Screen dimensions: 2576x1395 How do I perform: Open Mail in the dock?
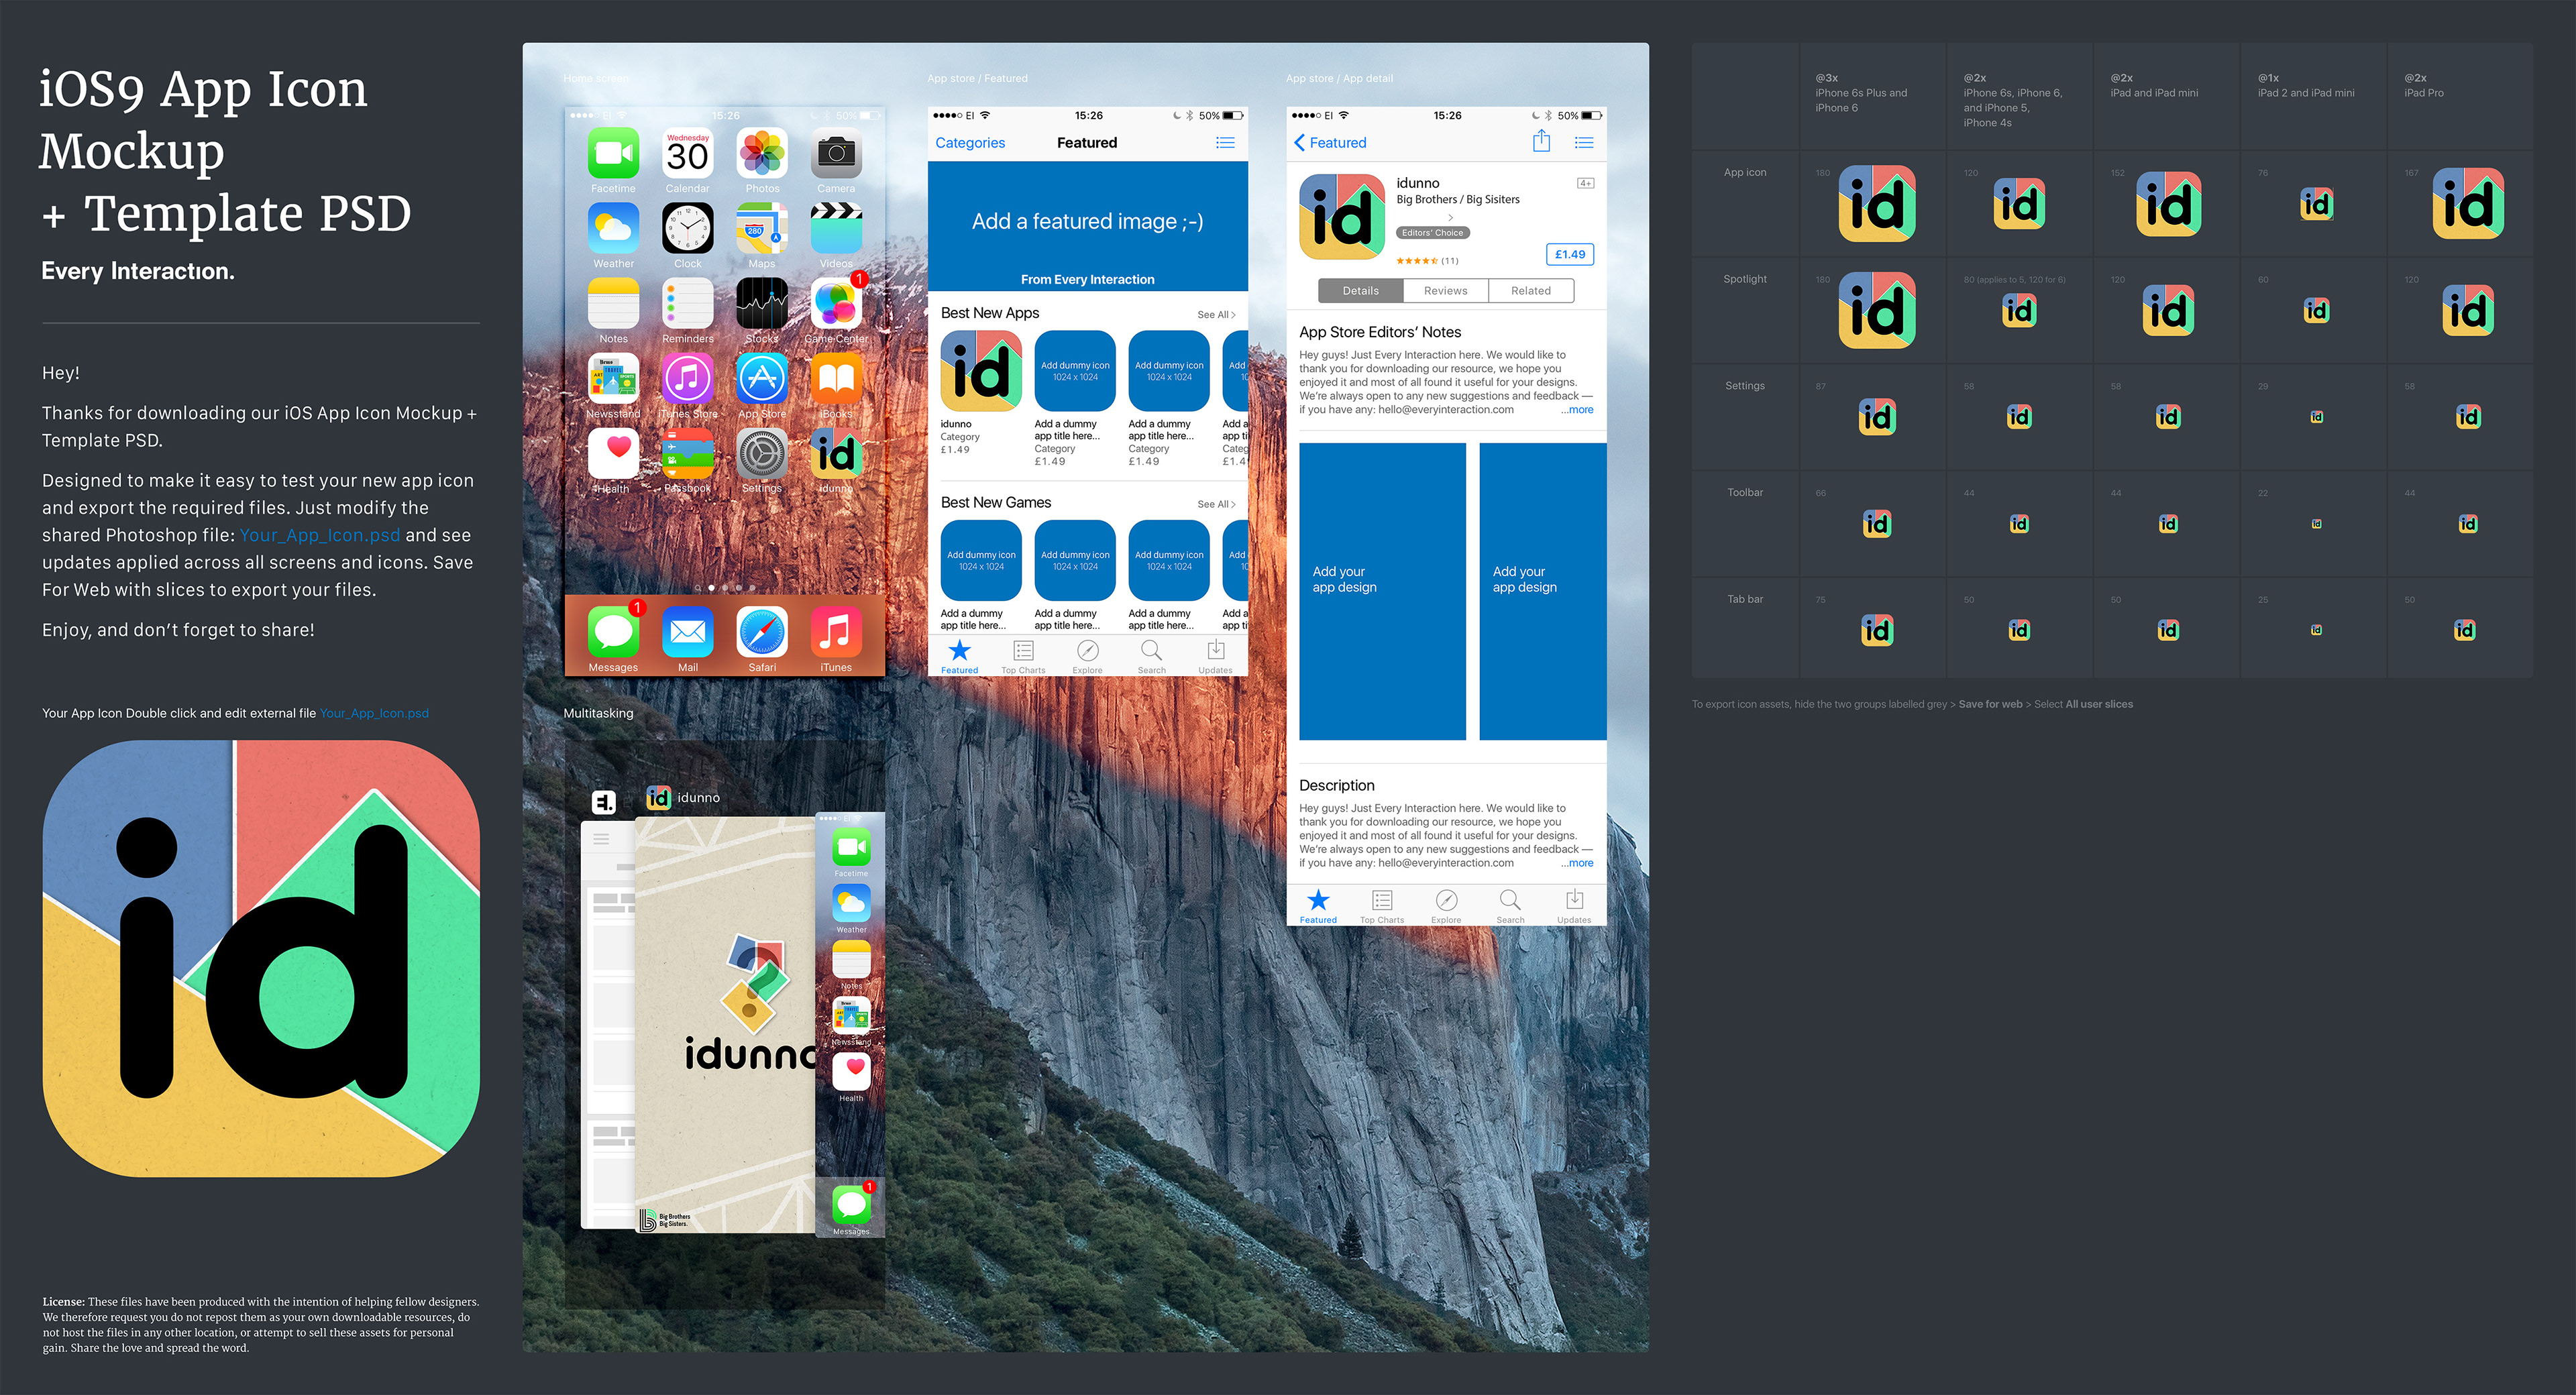[687, 632]
